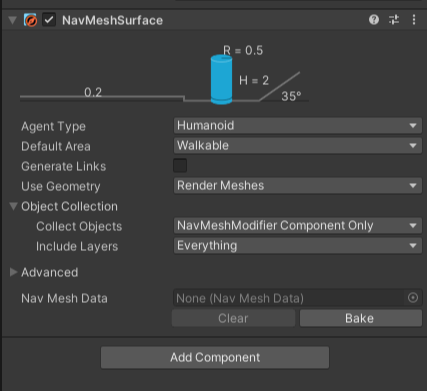Click the 0.2 step height text

pyautogui.click(x=93, y=92)
